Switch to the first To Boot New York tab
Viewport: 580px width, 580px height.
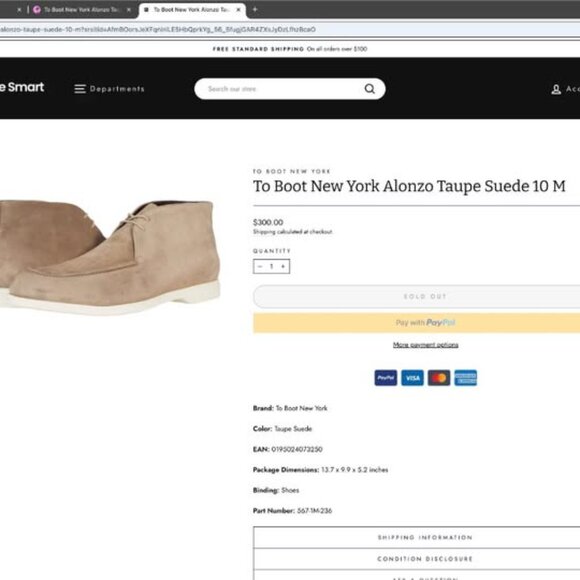coord(81,10)
